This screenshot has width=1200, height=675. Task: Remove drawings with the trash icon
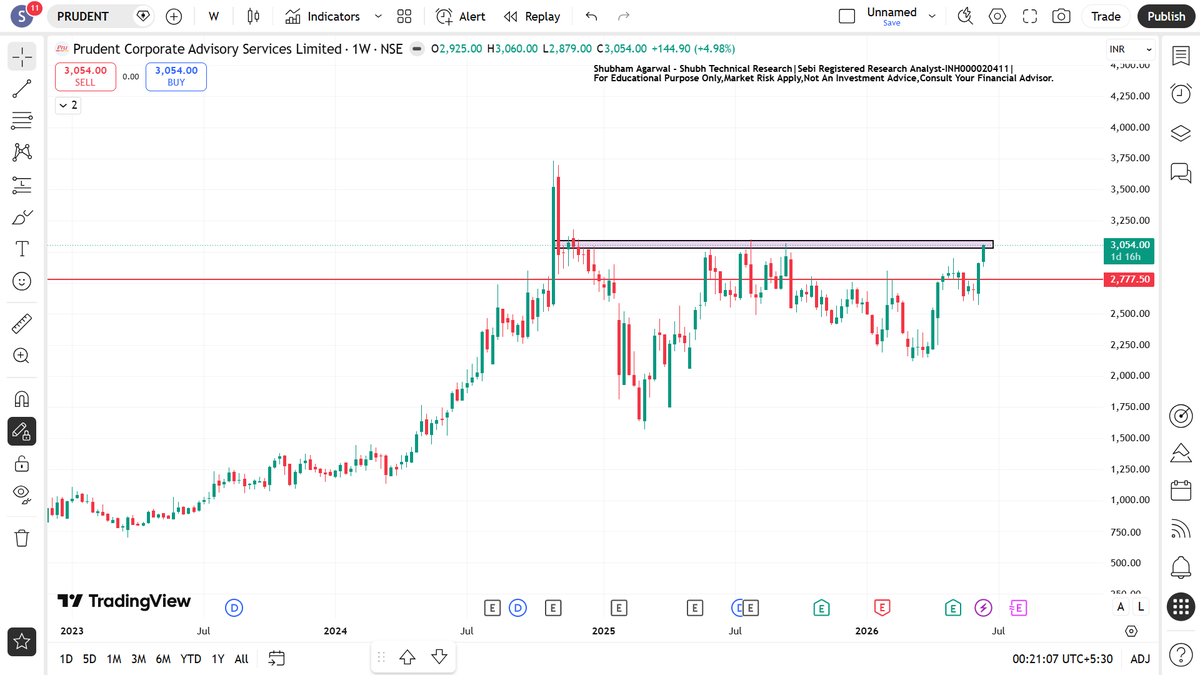(x=22, y=538)
